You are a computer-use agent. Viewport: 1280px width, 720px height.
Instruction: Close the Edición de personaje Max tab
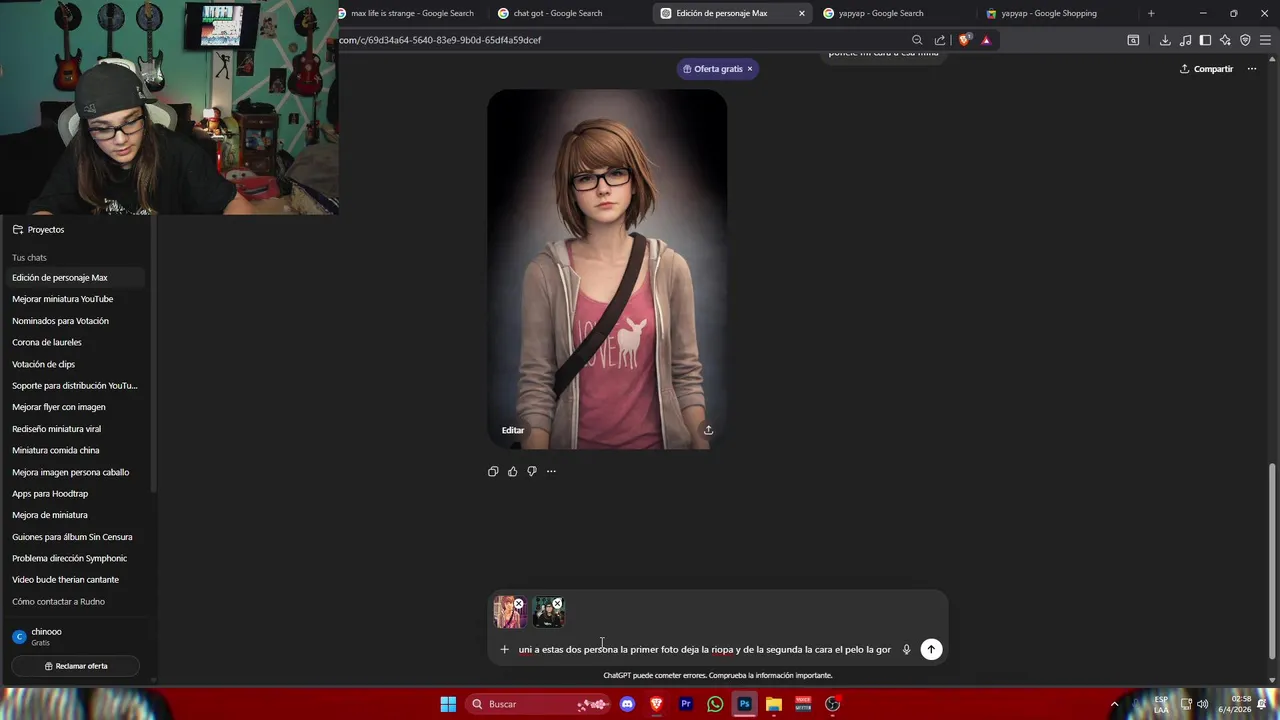tap(801, 13)
